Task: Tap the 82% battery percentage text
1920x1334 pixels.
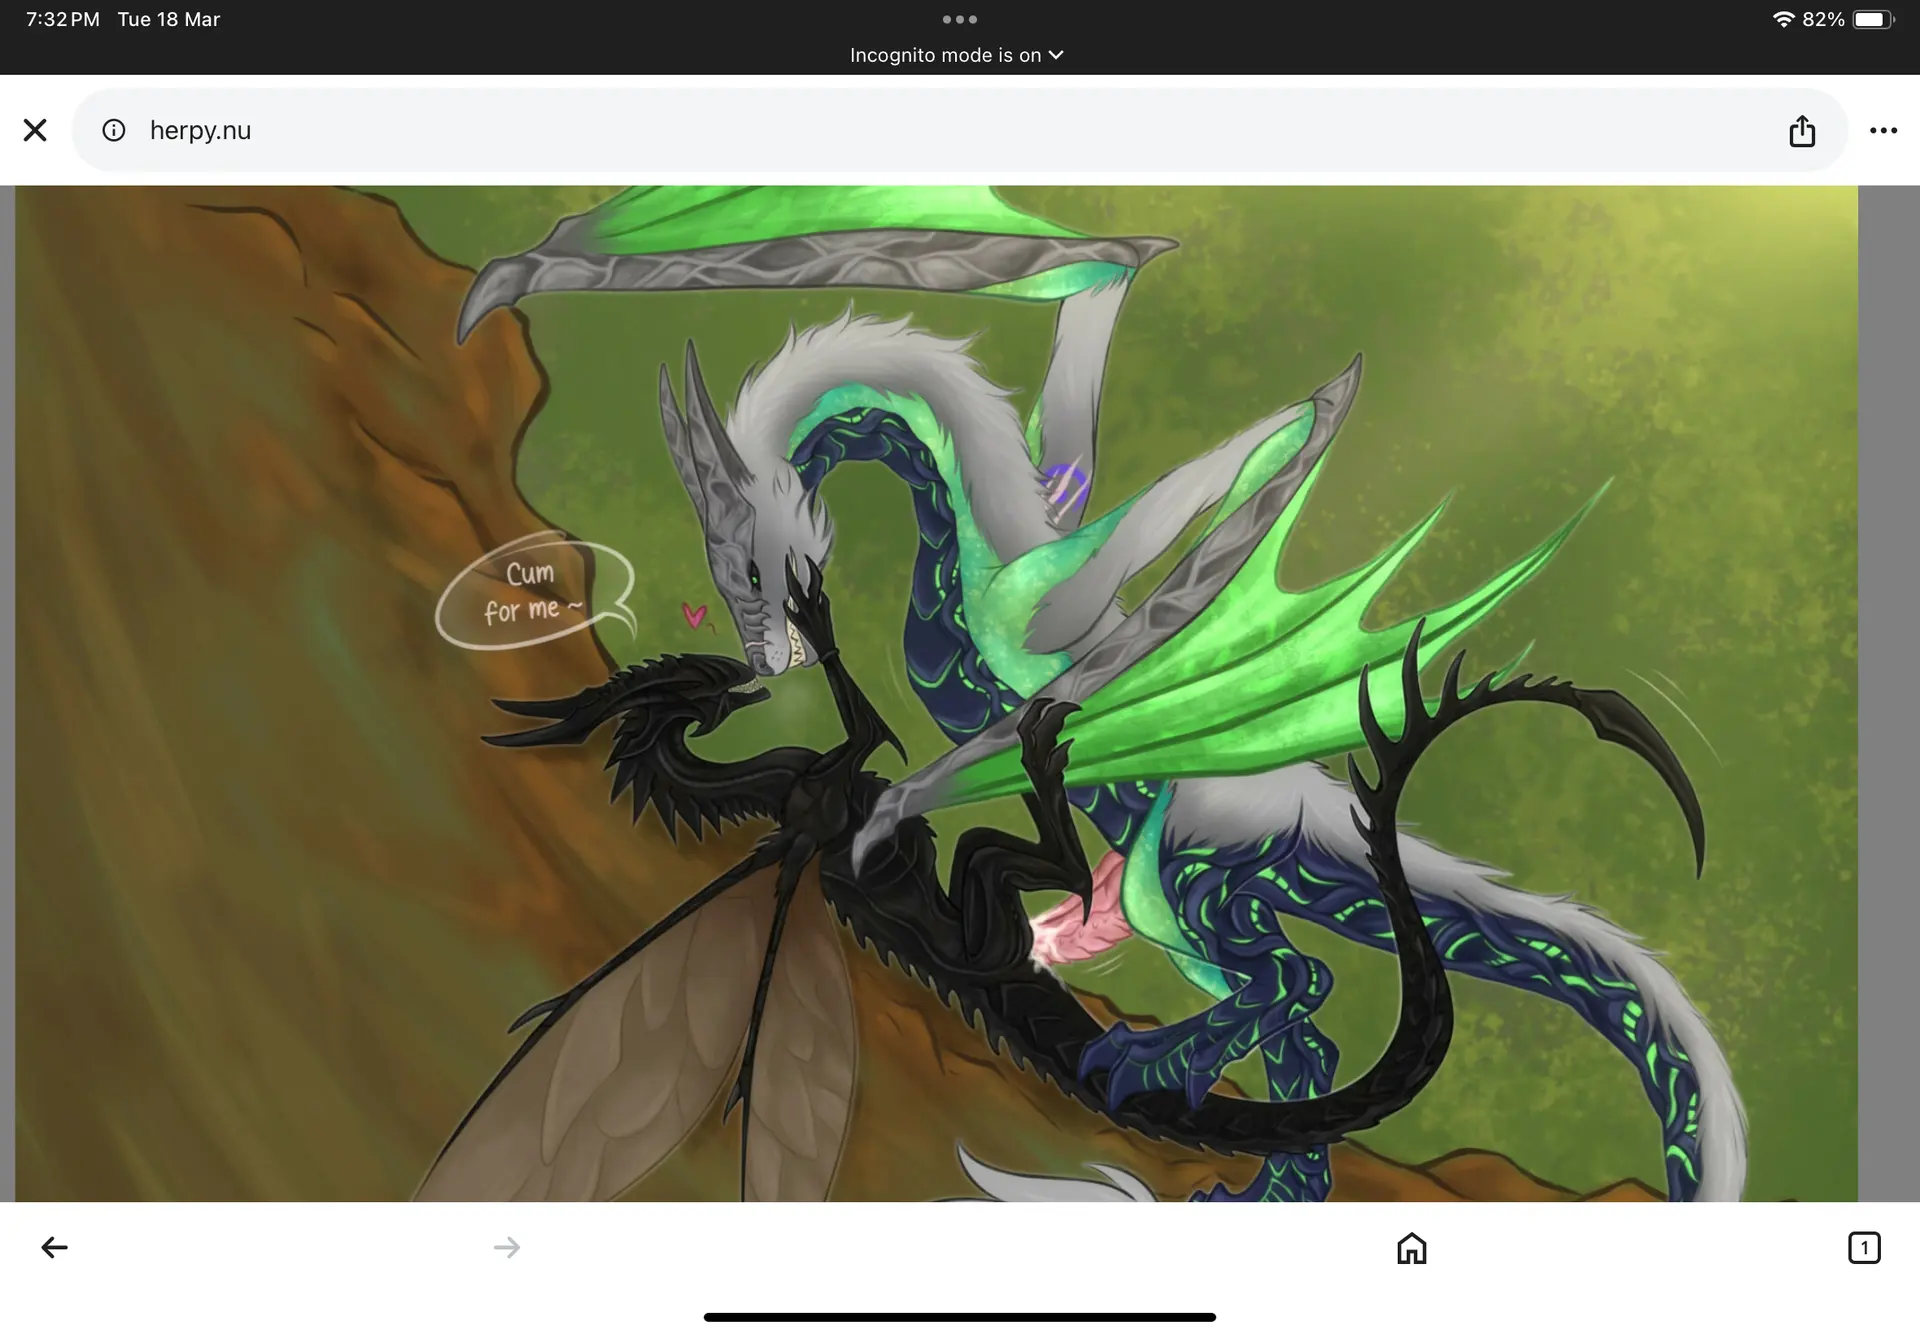Action: (1823, 19)
